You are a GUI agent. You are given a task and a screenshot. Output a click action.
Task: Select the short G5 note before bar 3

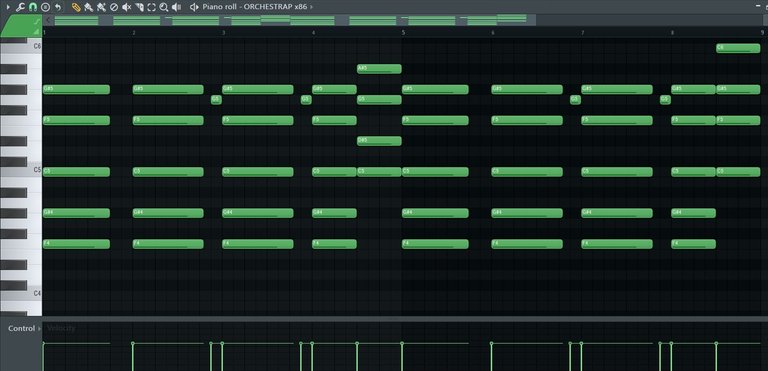pos(216,99)
